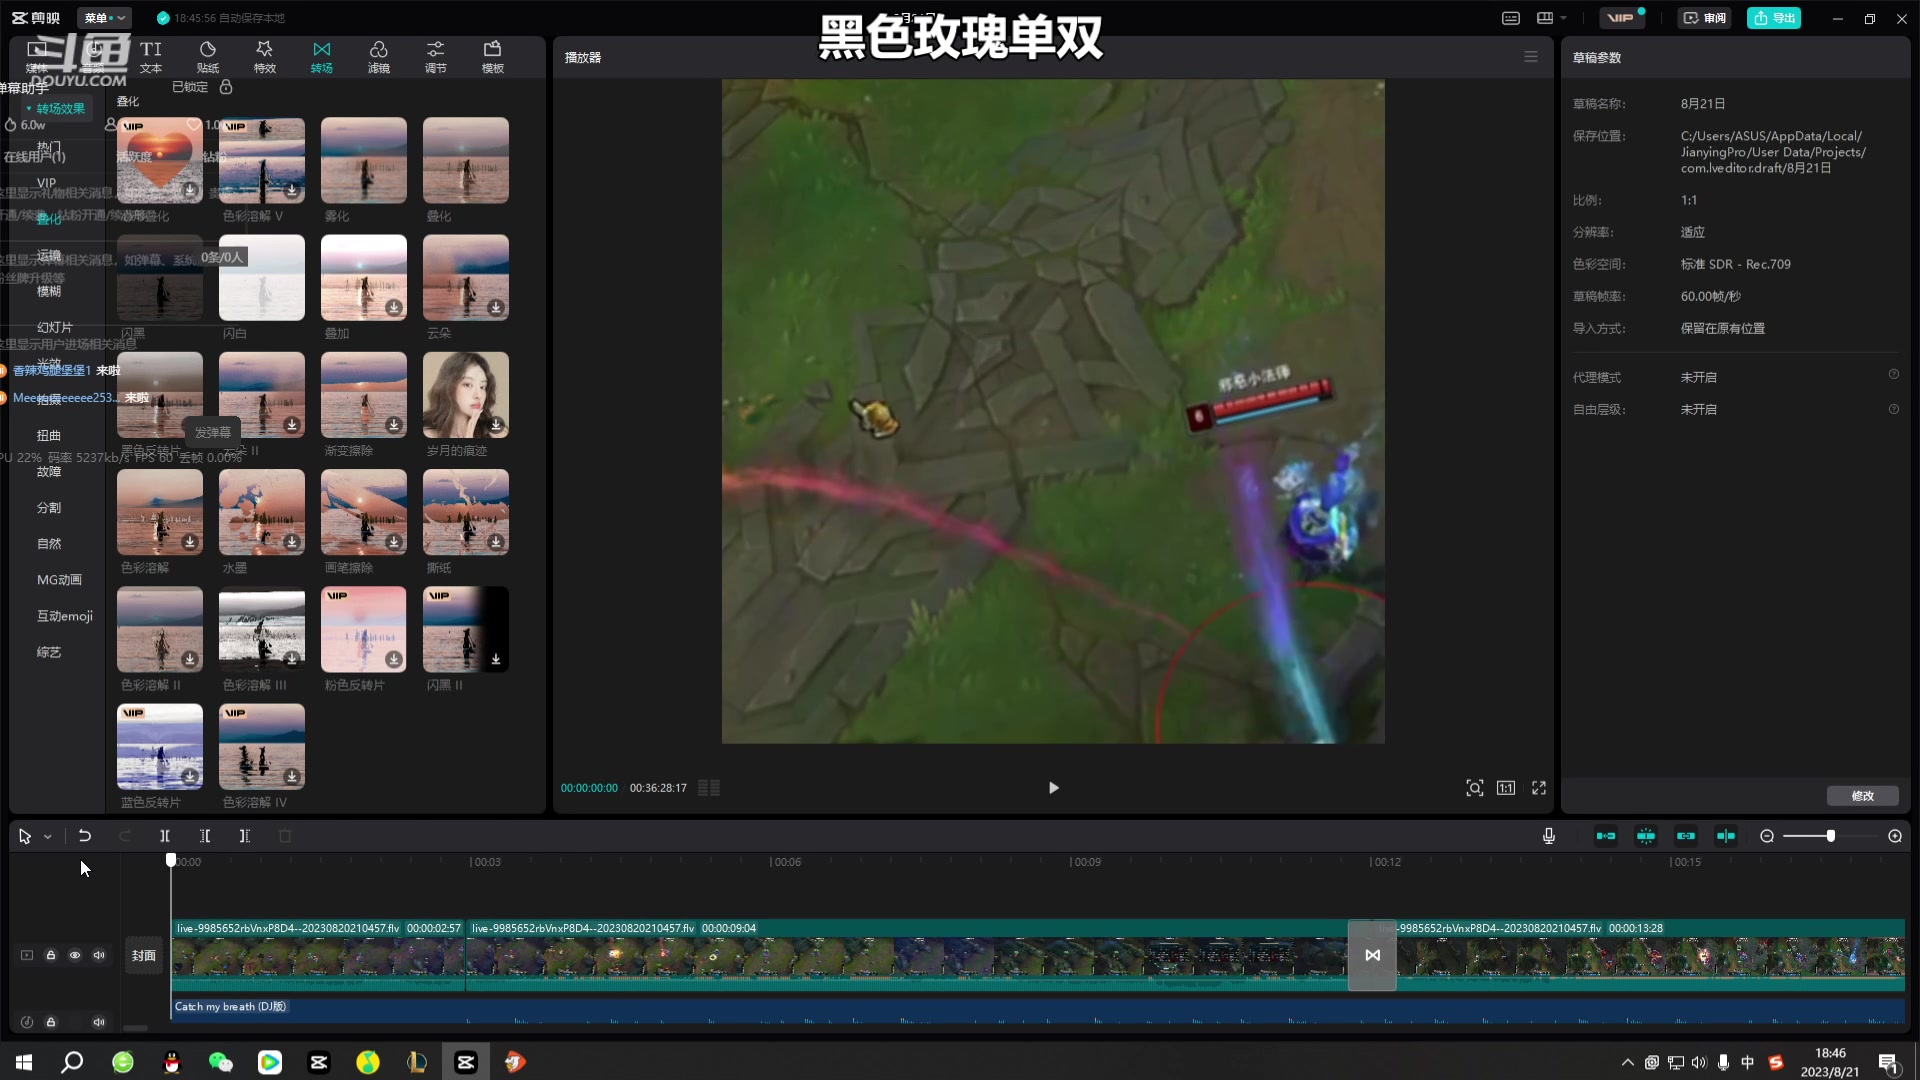Lock the audio track
Screen dimensions: 1920x1080
pyautogui.click(x=51, y=1022)
